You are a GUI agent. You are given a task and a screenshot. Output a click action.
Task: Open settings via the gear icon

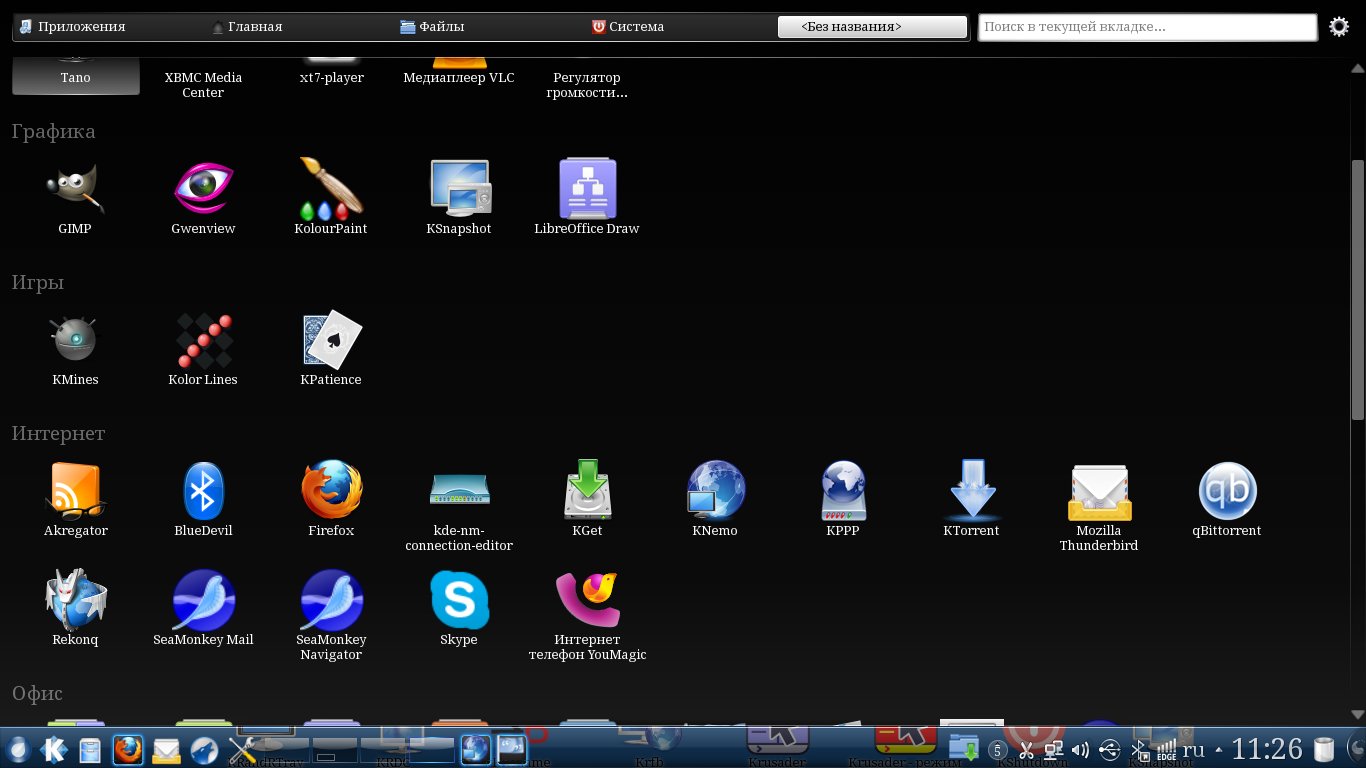click(1339, 27)
